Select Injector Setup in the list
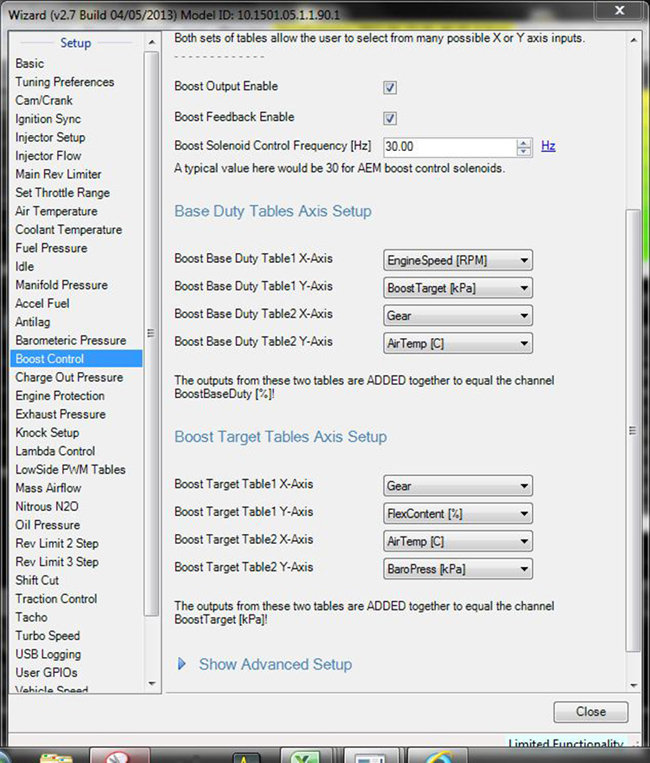Viewport: 650px width, 763px height. tap(50, 137)
